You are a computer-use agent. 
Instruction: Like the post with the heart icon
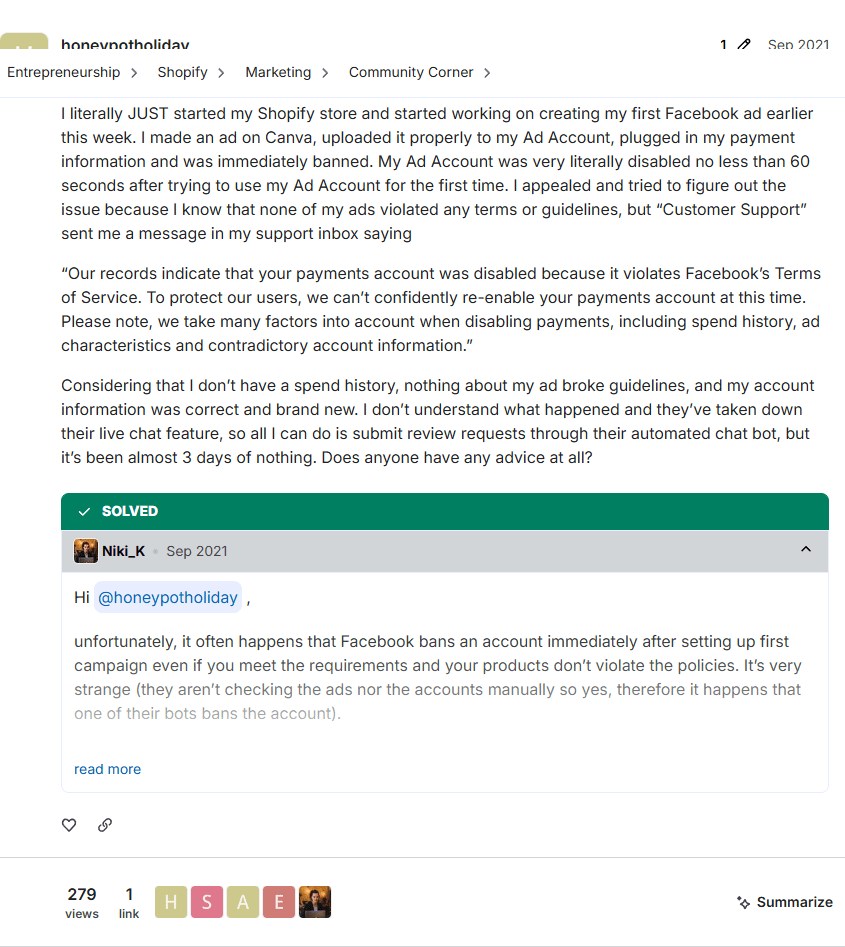69,825
